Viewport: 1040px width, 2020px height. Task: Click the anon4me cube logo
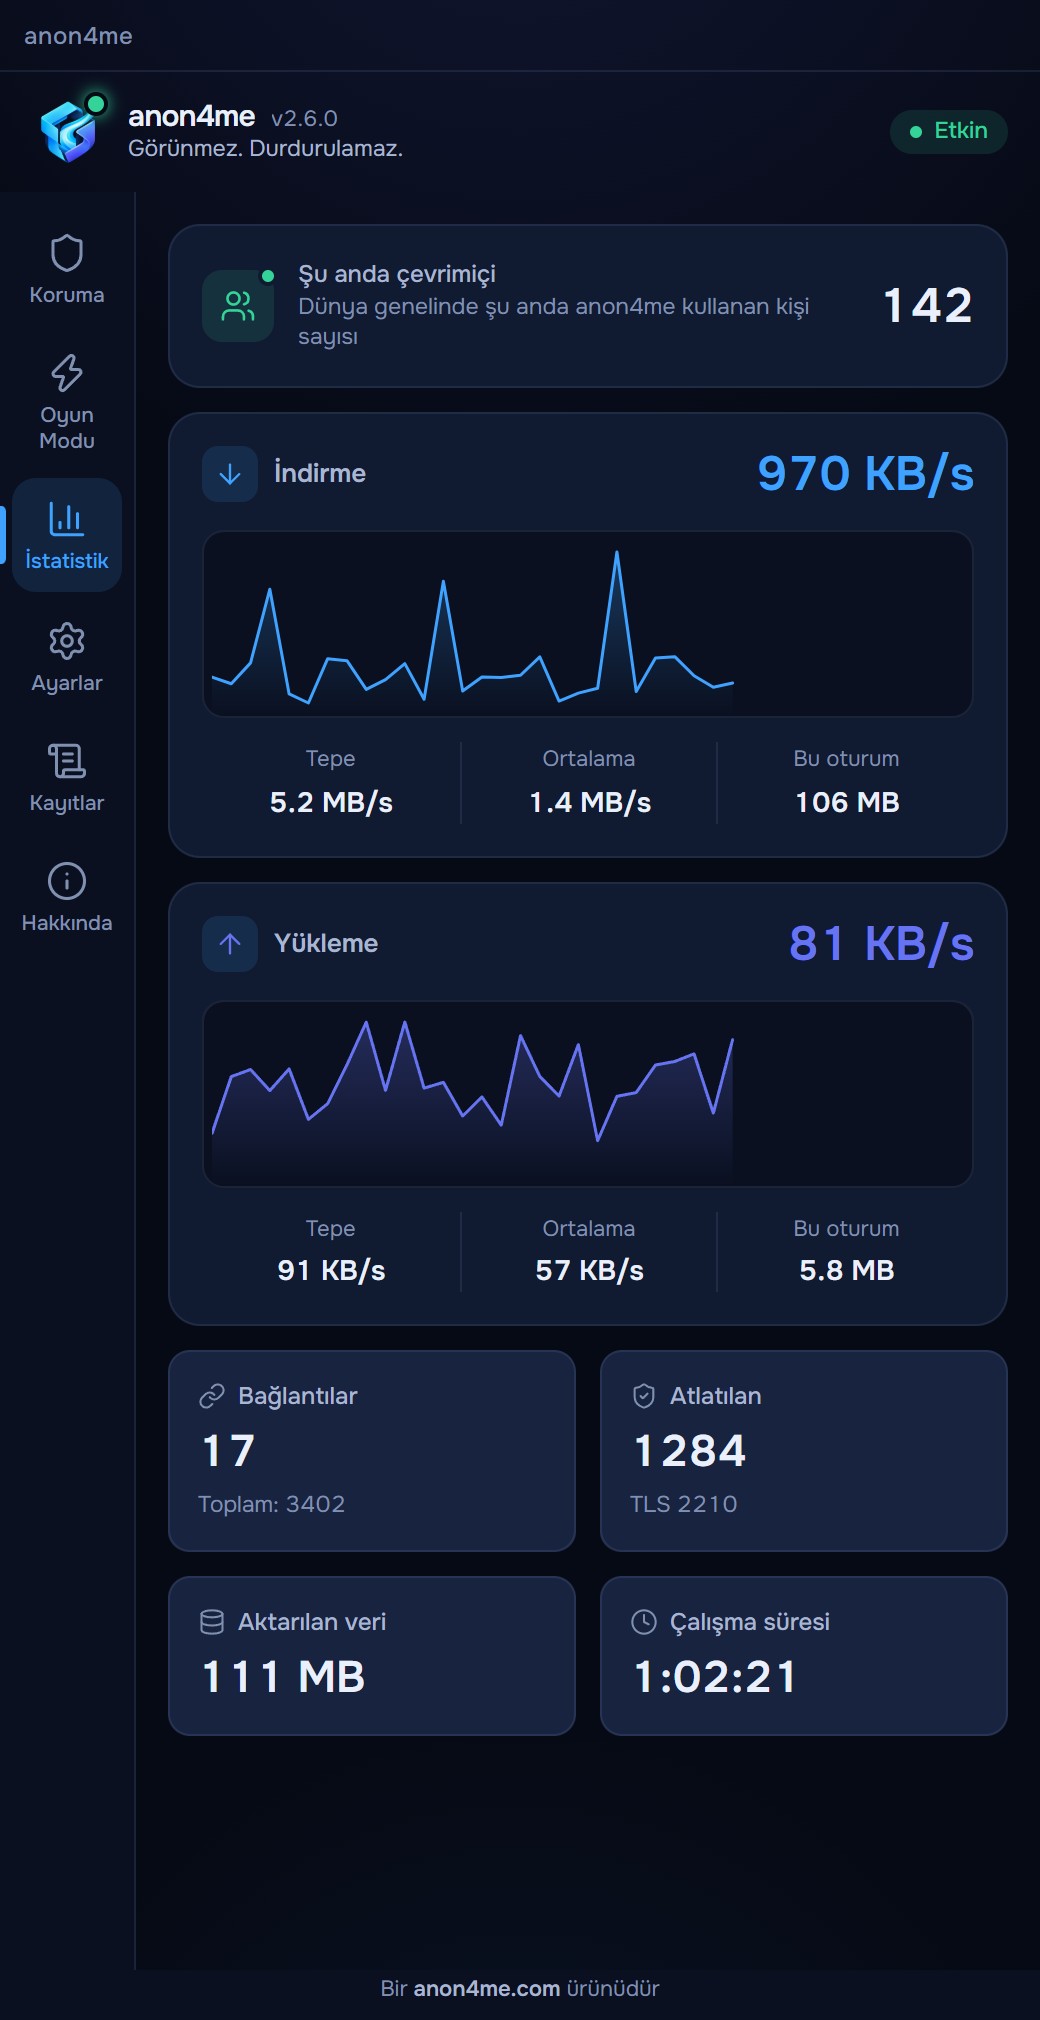coord(70,130)
